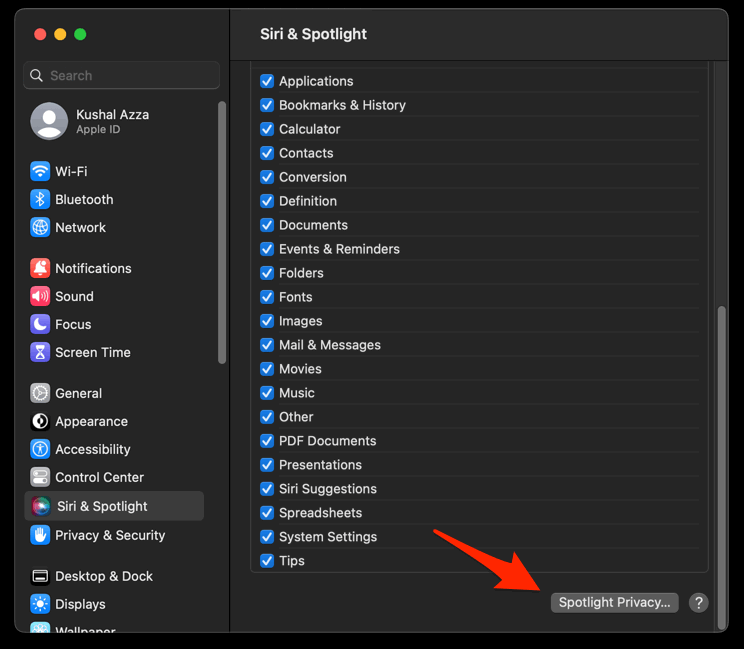Disable Calculator search results
The width and height of the screenshot is (744, 649).
[x=267, y=129]
